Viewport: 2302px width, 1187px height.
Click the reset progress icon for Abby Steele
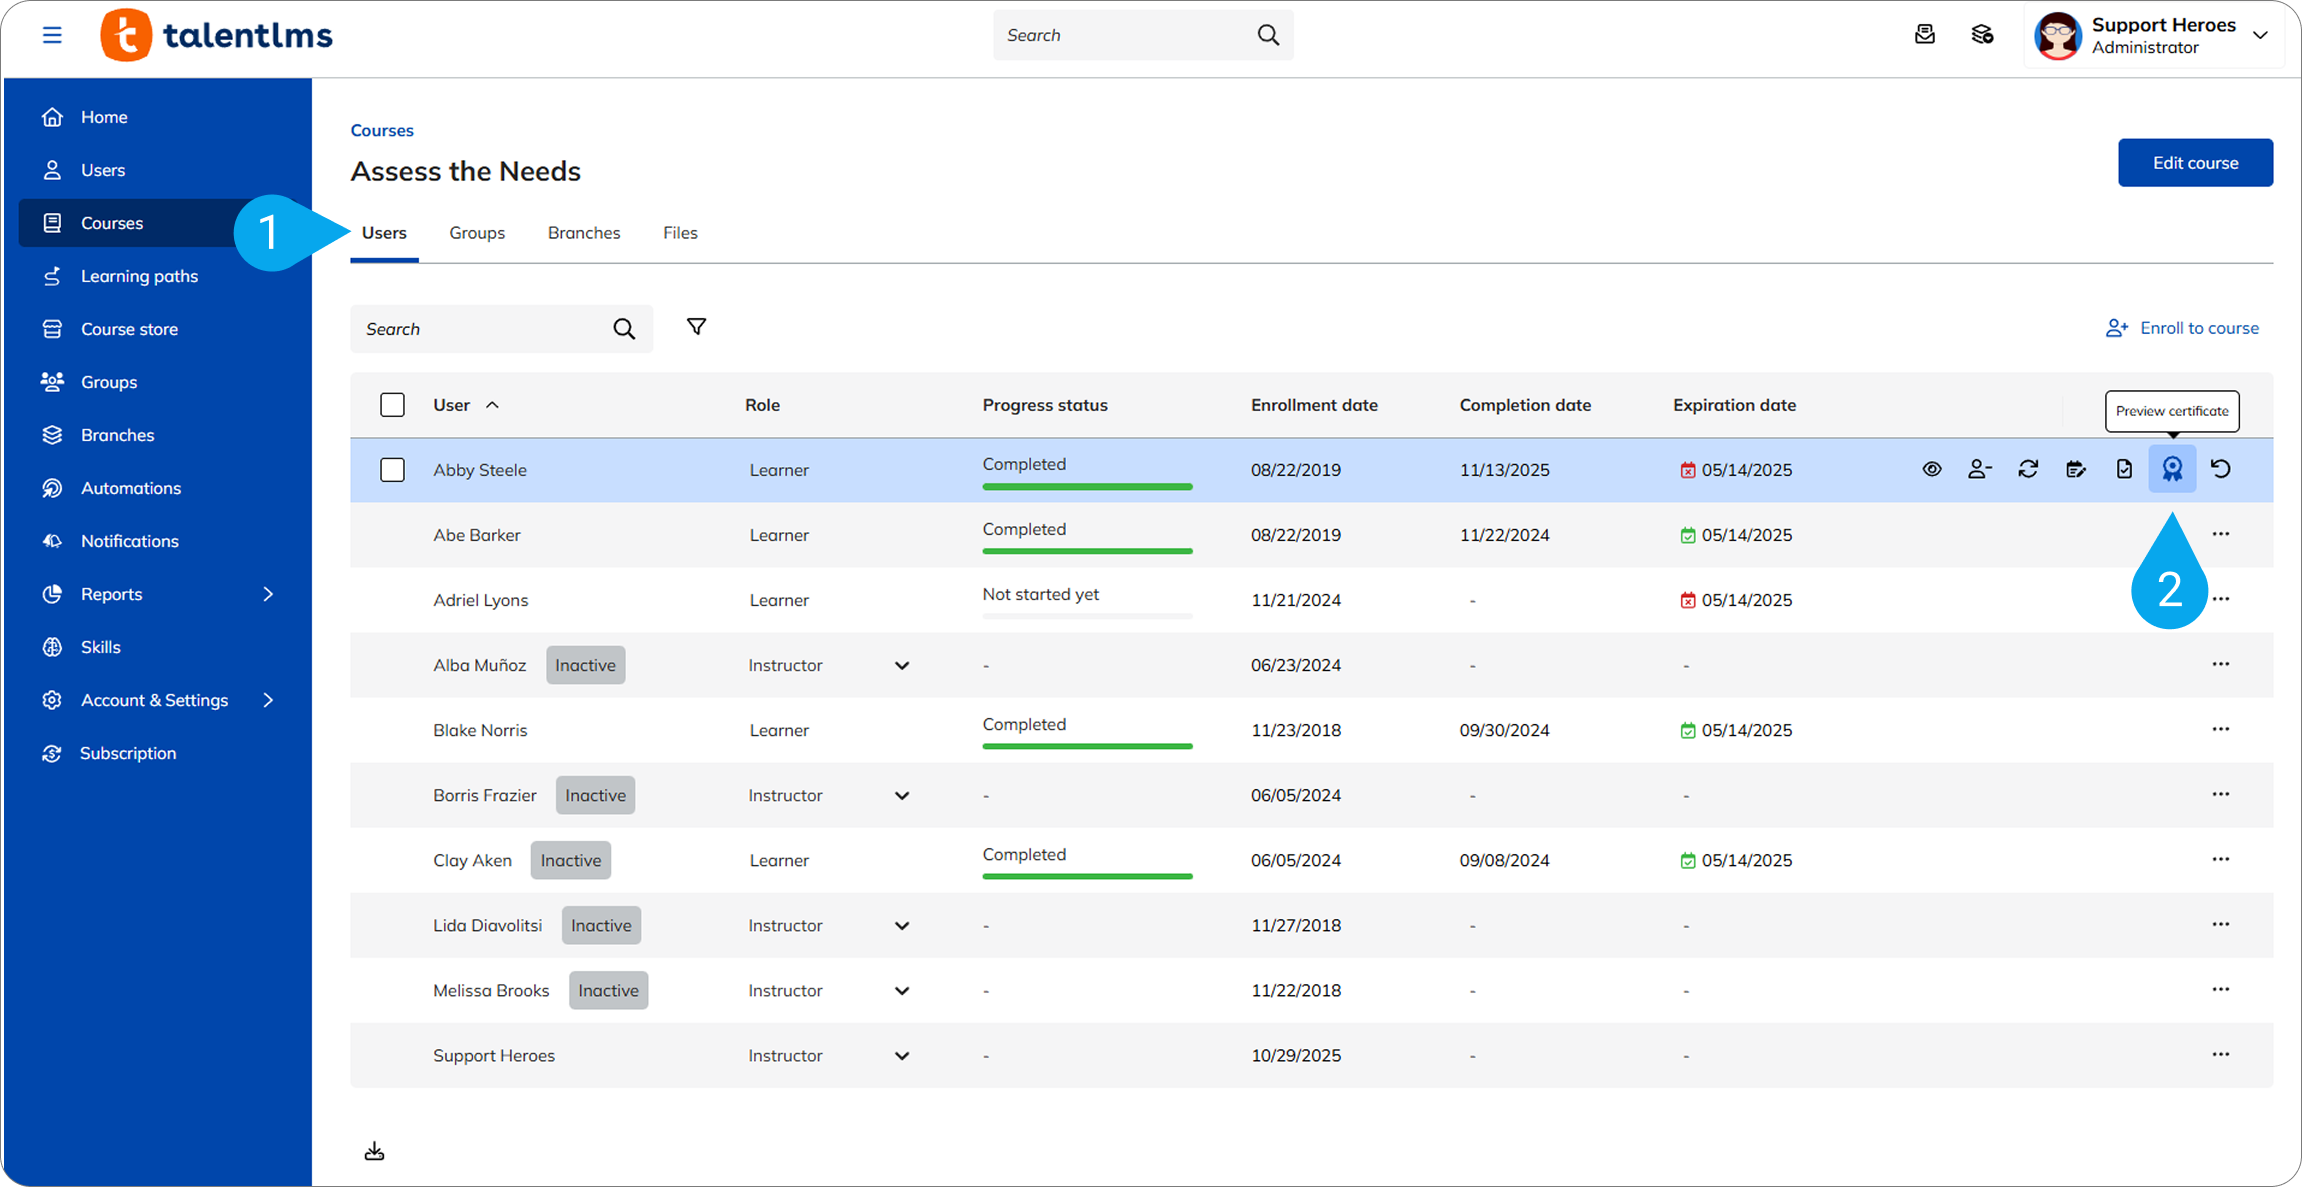(x=2221, y=469)
